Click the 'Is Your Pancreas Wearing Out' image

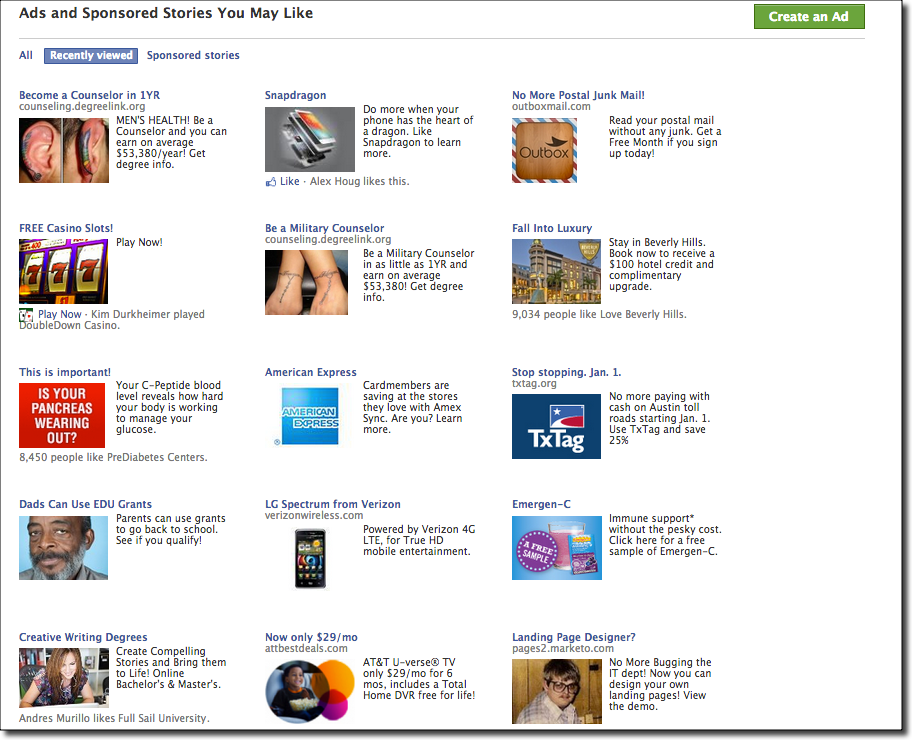pyautogui.click(x=62, y=416)
